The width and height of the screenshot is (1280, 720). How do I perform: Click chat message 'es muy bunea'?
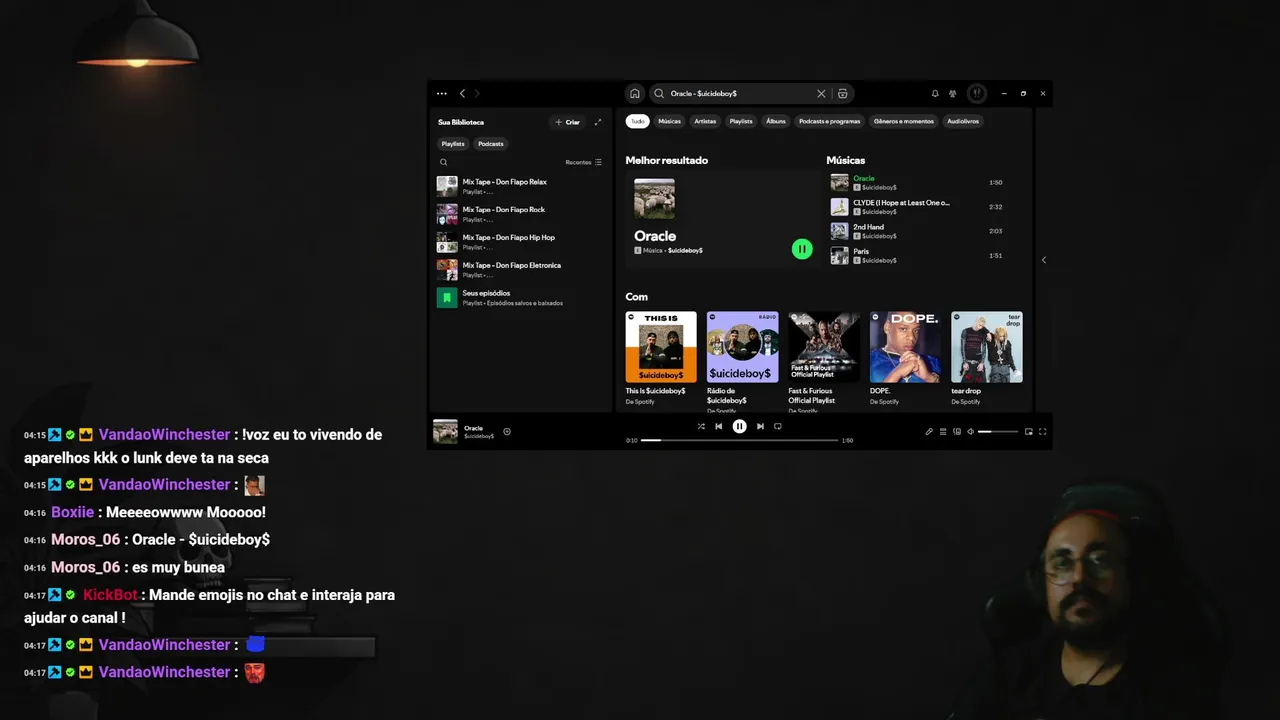(178, 567)
